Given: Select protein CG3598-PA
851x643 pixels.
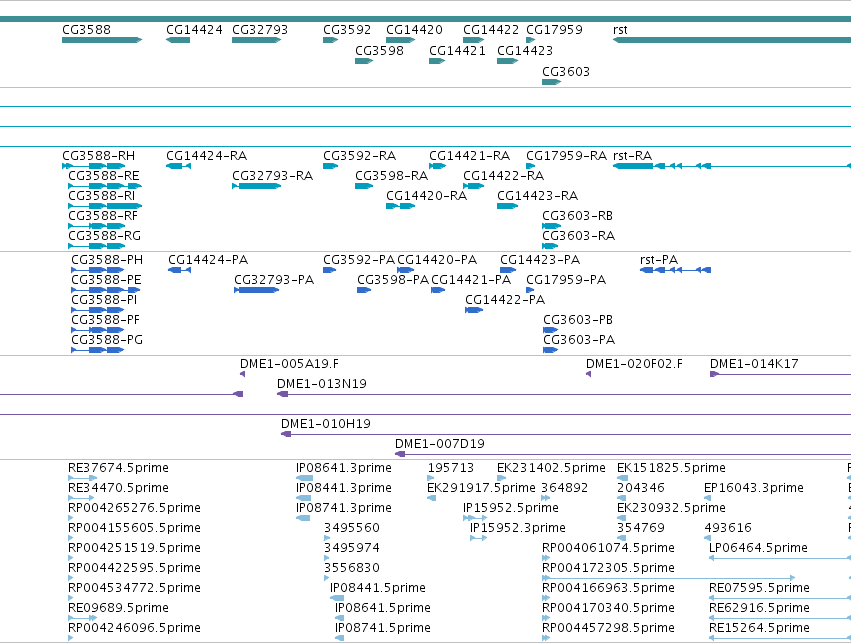Looking at the screenshot, I should pos(364,290).
